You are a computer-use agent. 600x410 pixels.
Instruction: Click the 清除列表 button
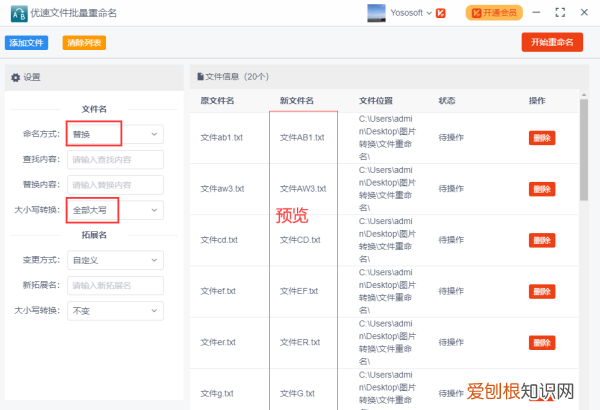coord(83,43)
